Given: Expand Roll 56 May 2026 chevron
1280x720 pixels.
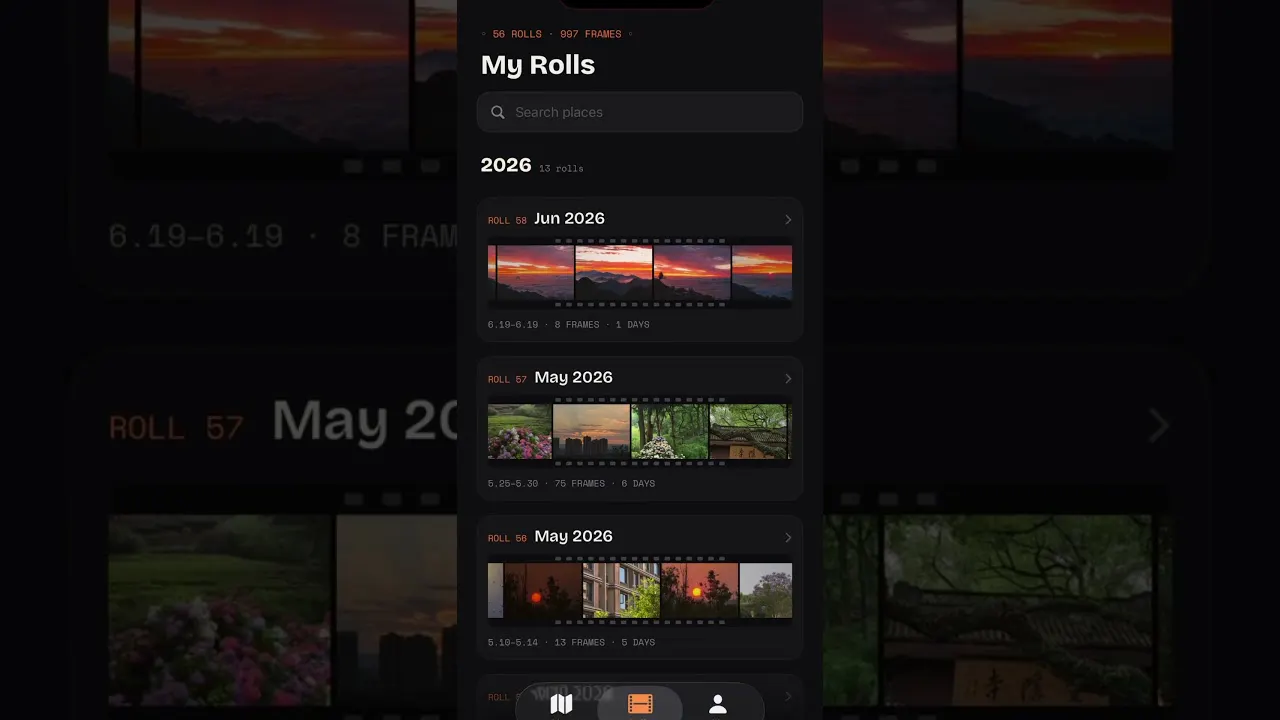Looking at the screenshot, I should [788, 537].
